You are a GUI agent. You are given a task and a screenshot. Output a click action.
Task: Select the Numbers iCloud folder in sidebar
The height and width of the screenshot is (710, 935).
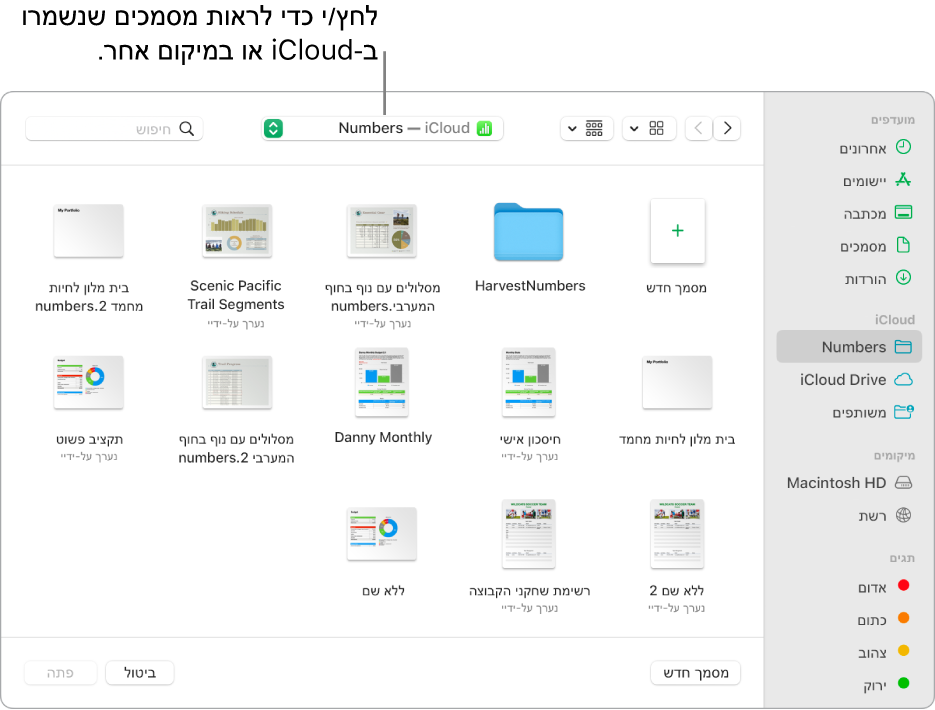849,347
